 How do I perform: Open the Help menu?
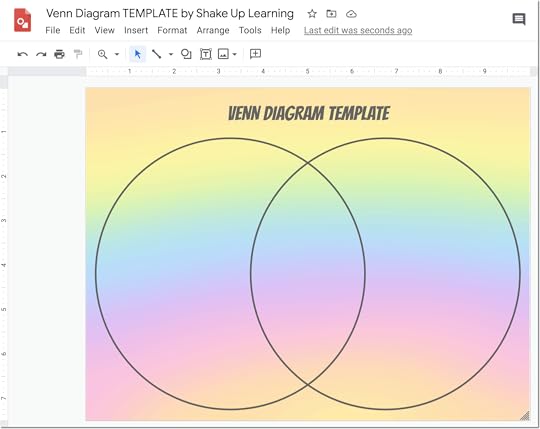pos(280,30)
